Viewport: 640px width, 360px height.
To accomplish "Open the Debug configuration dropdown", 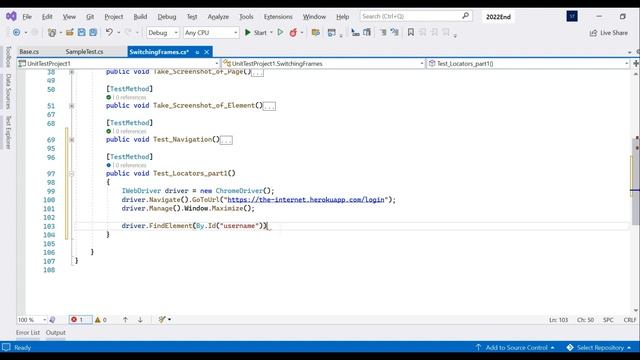I will tap(162, 32).
